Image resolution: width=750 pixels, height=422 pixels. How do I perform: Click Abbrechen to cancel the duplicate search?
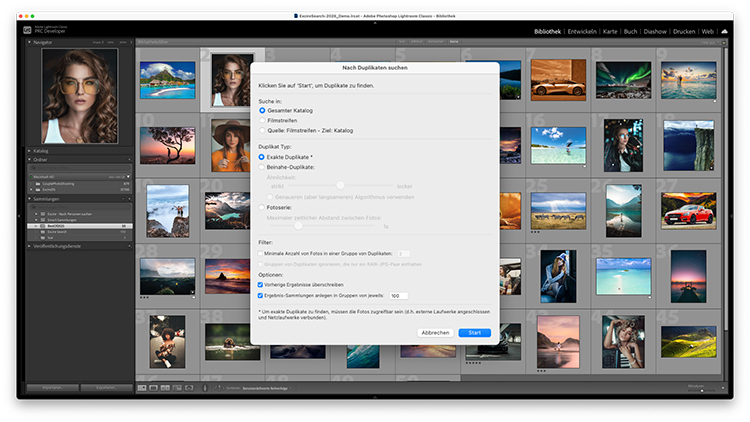(435, 332)
